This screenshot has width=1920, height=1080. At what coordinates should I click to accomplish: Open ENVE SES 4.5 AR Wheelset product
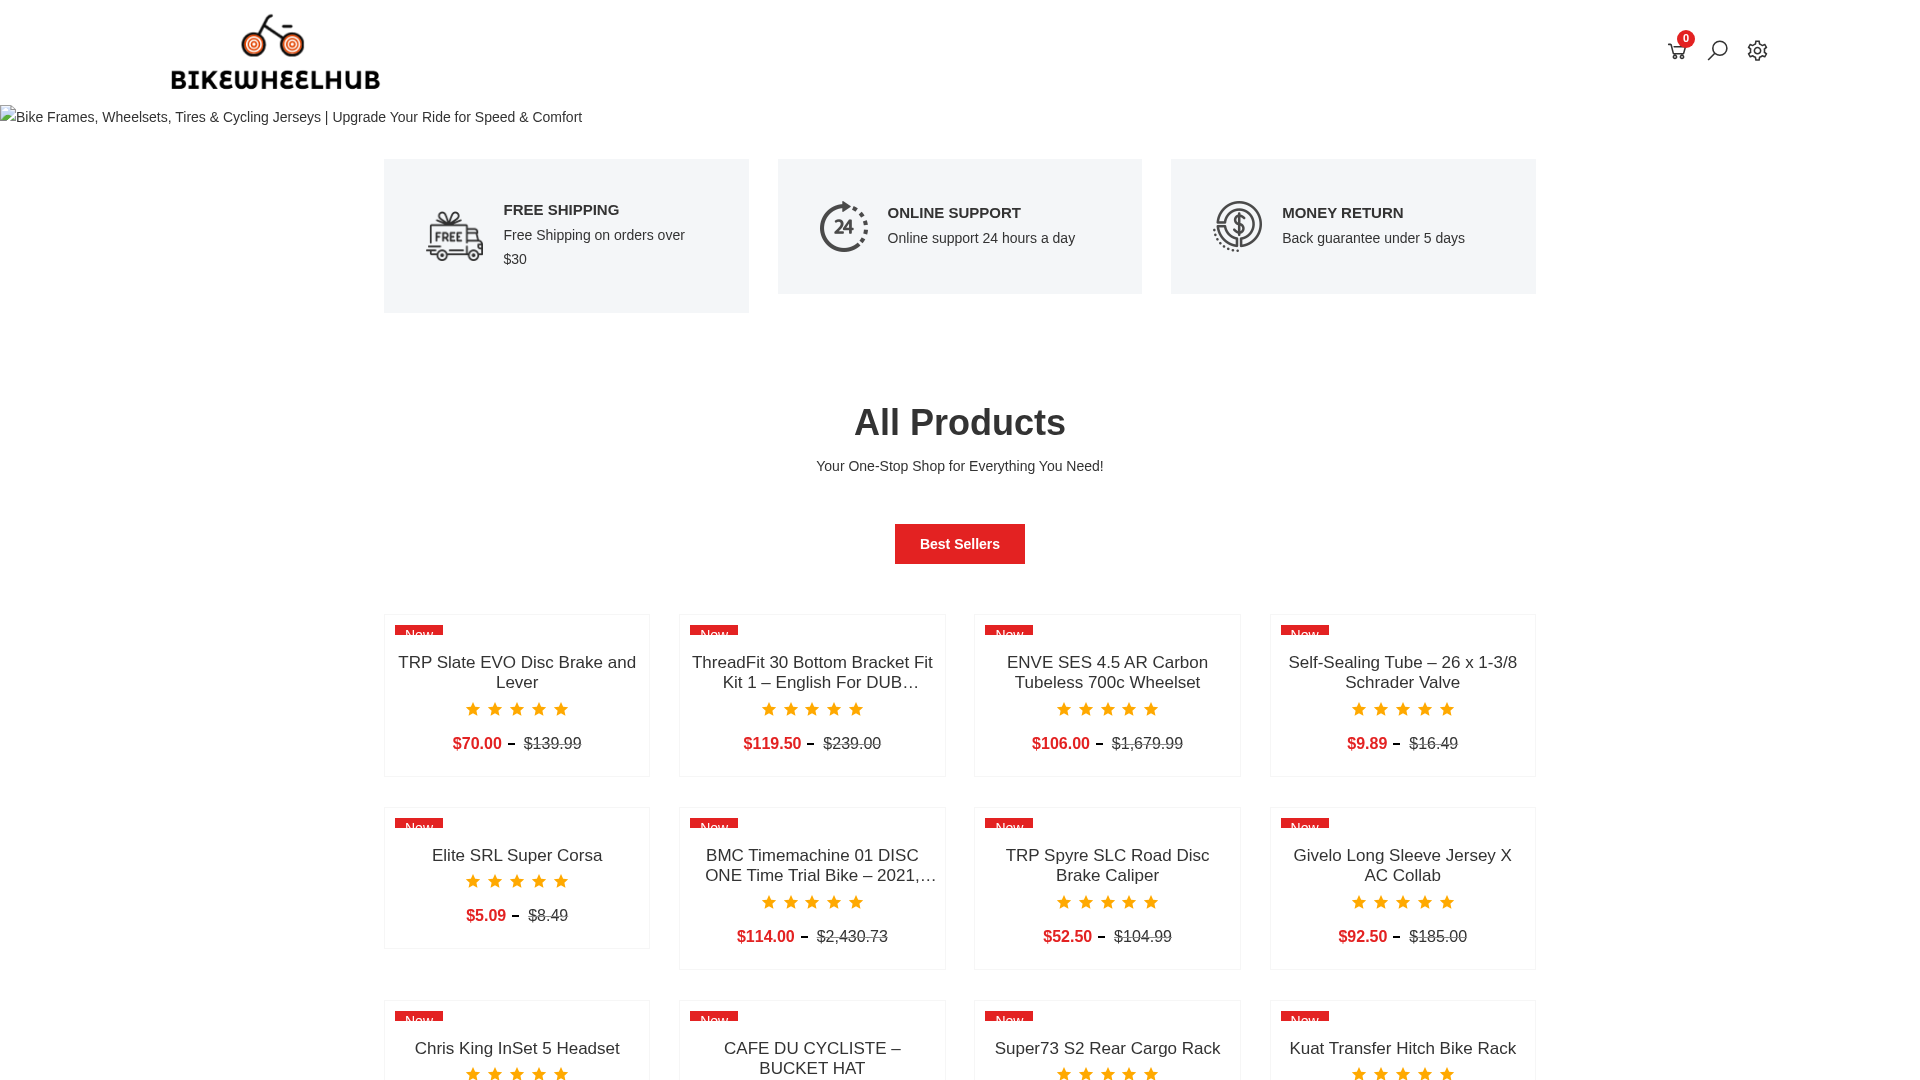1107,672
